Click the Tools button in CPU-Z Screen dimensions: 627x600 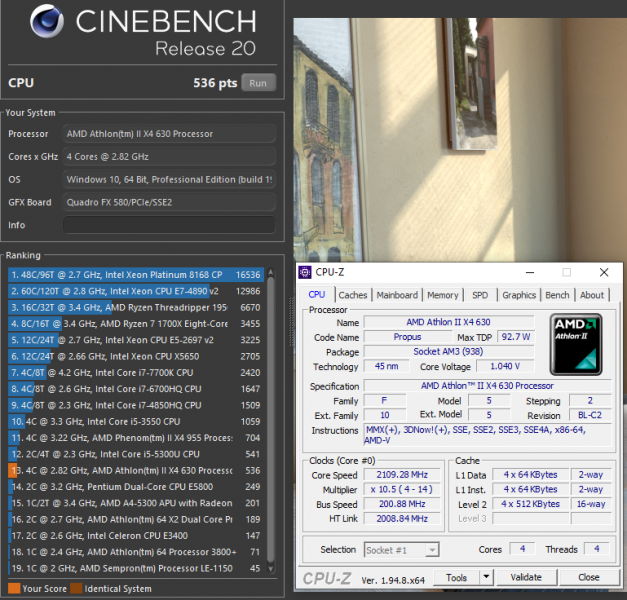coord(457,578)
